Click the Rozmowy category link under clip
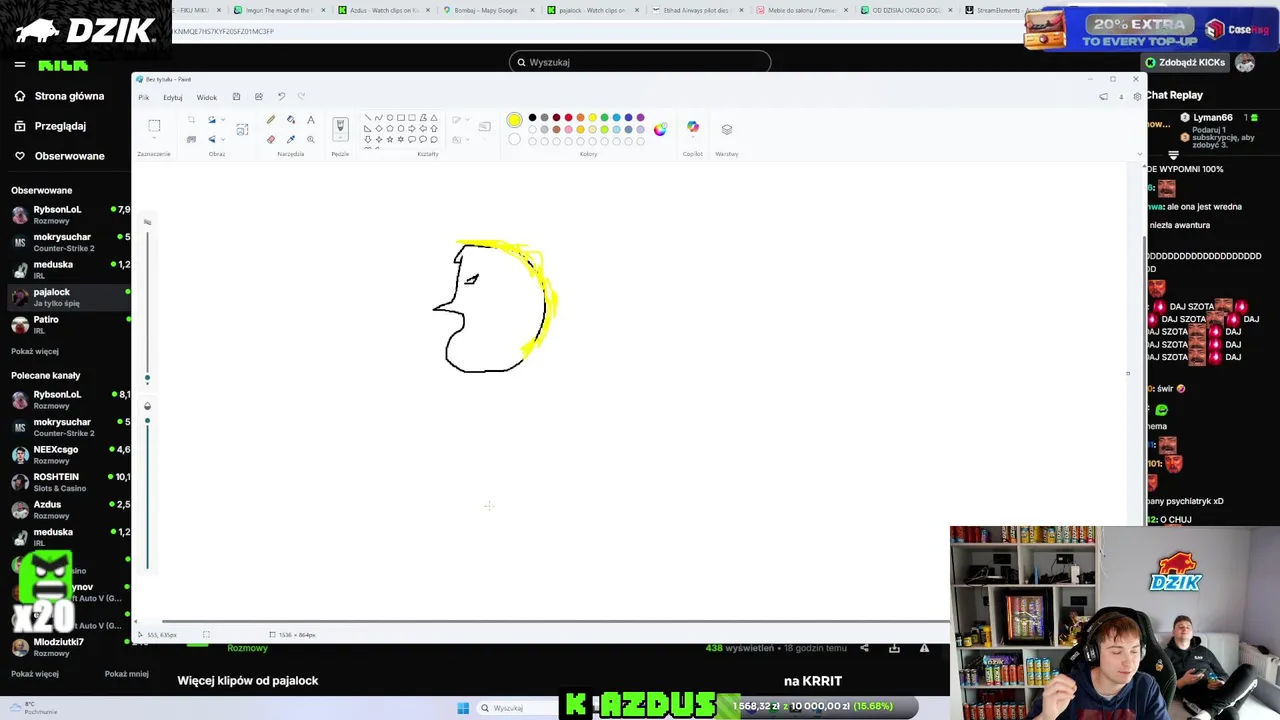Viewport: 1280px width, 720px height. pos(247,648)
